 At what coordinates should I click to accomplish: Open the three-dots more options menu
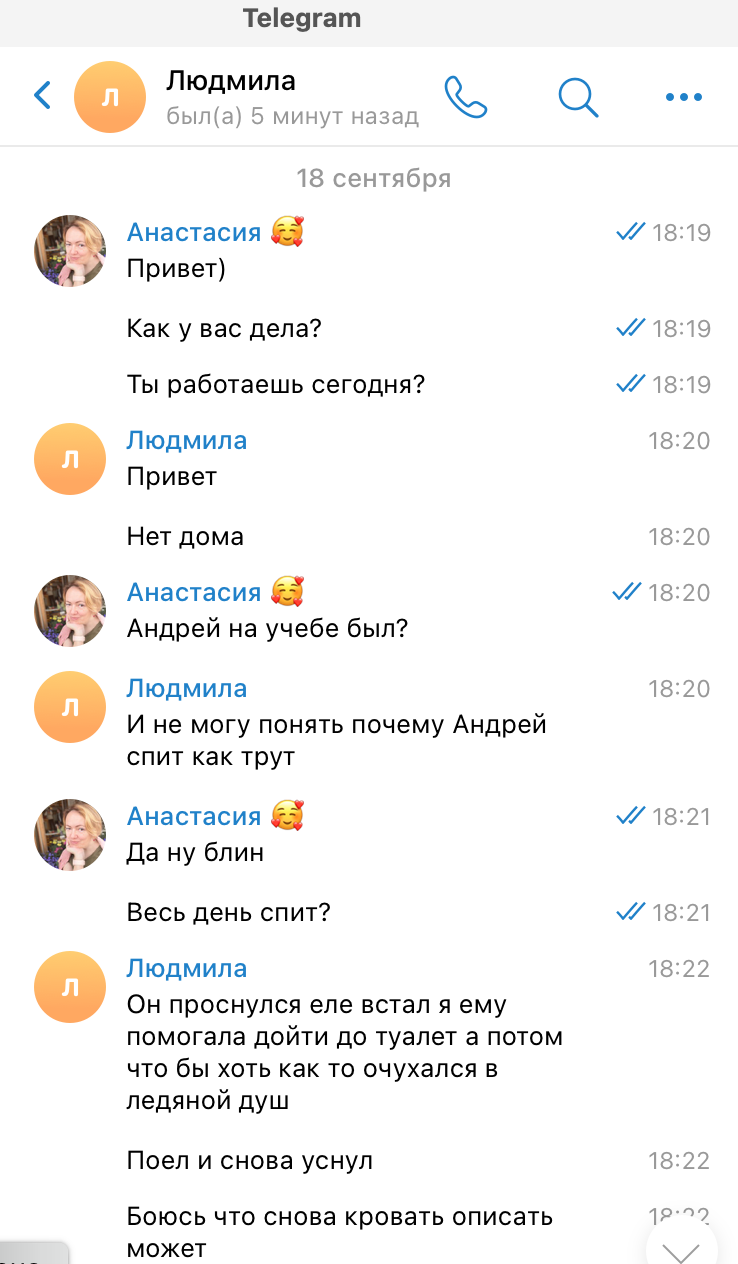coord(684,97)
